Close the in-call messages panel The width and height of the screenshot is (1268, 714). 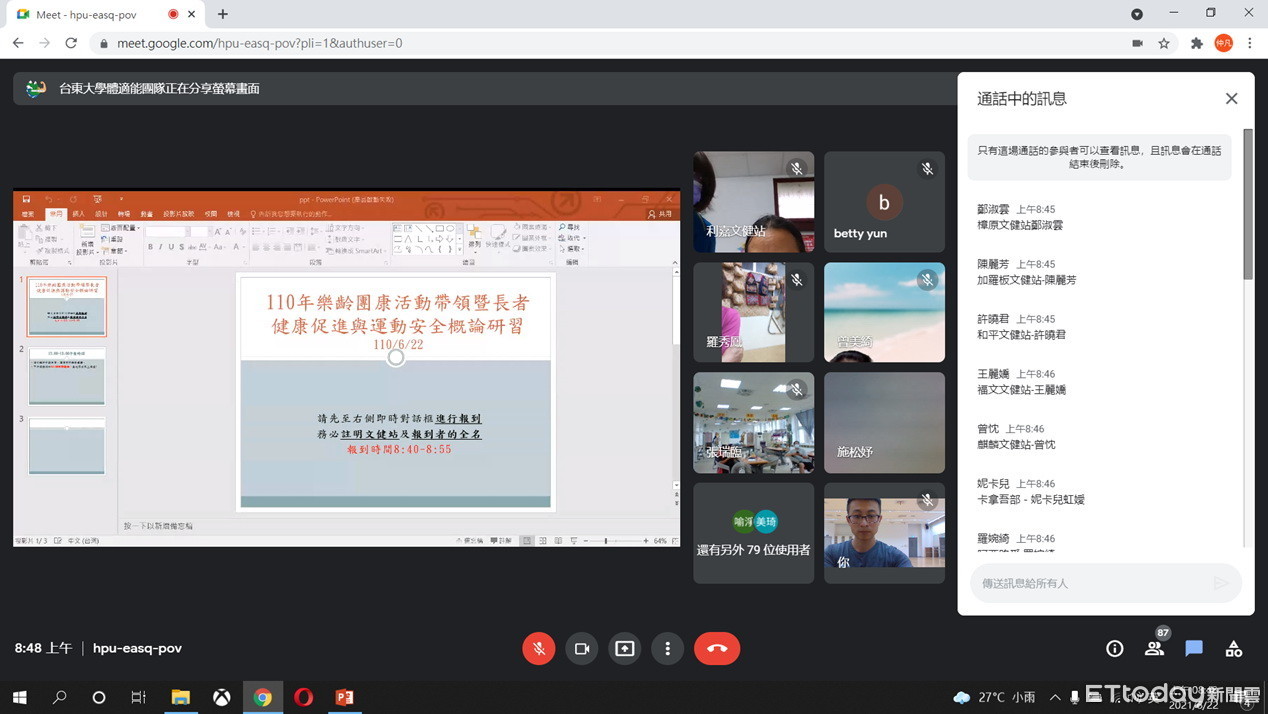tap(1231, 99)
